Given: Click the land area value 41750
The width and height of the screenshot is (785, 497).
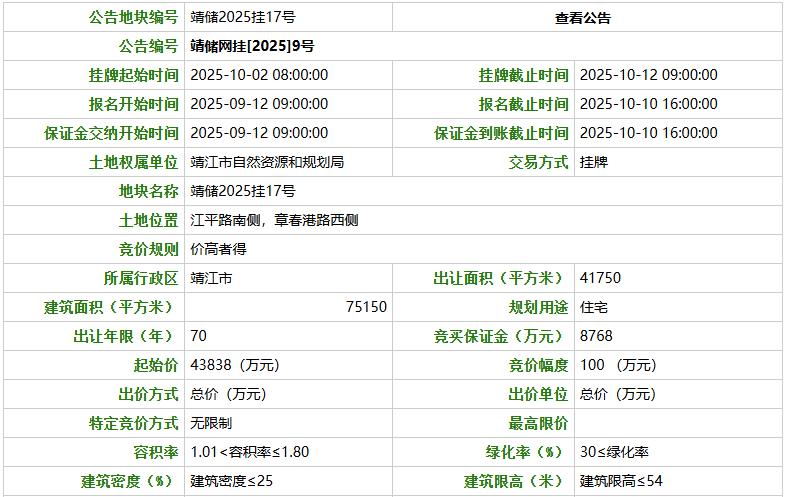Looking at the screenshot, I should pyautogui.click(x=600, y=278).
